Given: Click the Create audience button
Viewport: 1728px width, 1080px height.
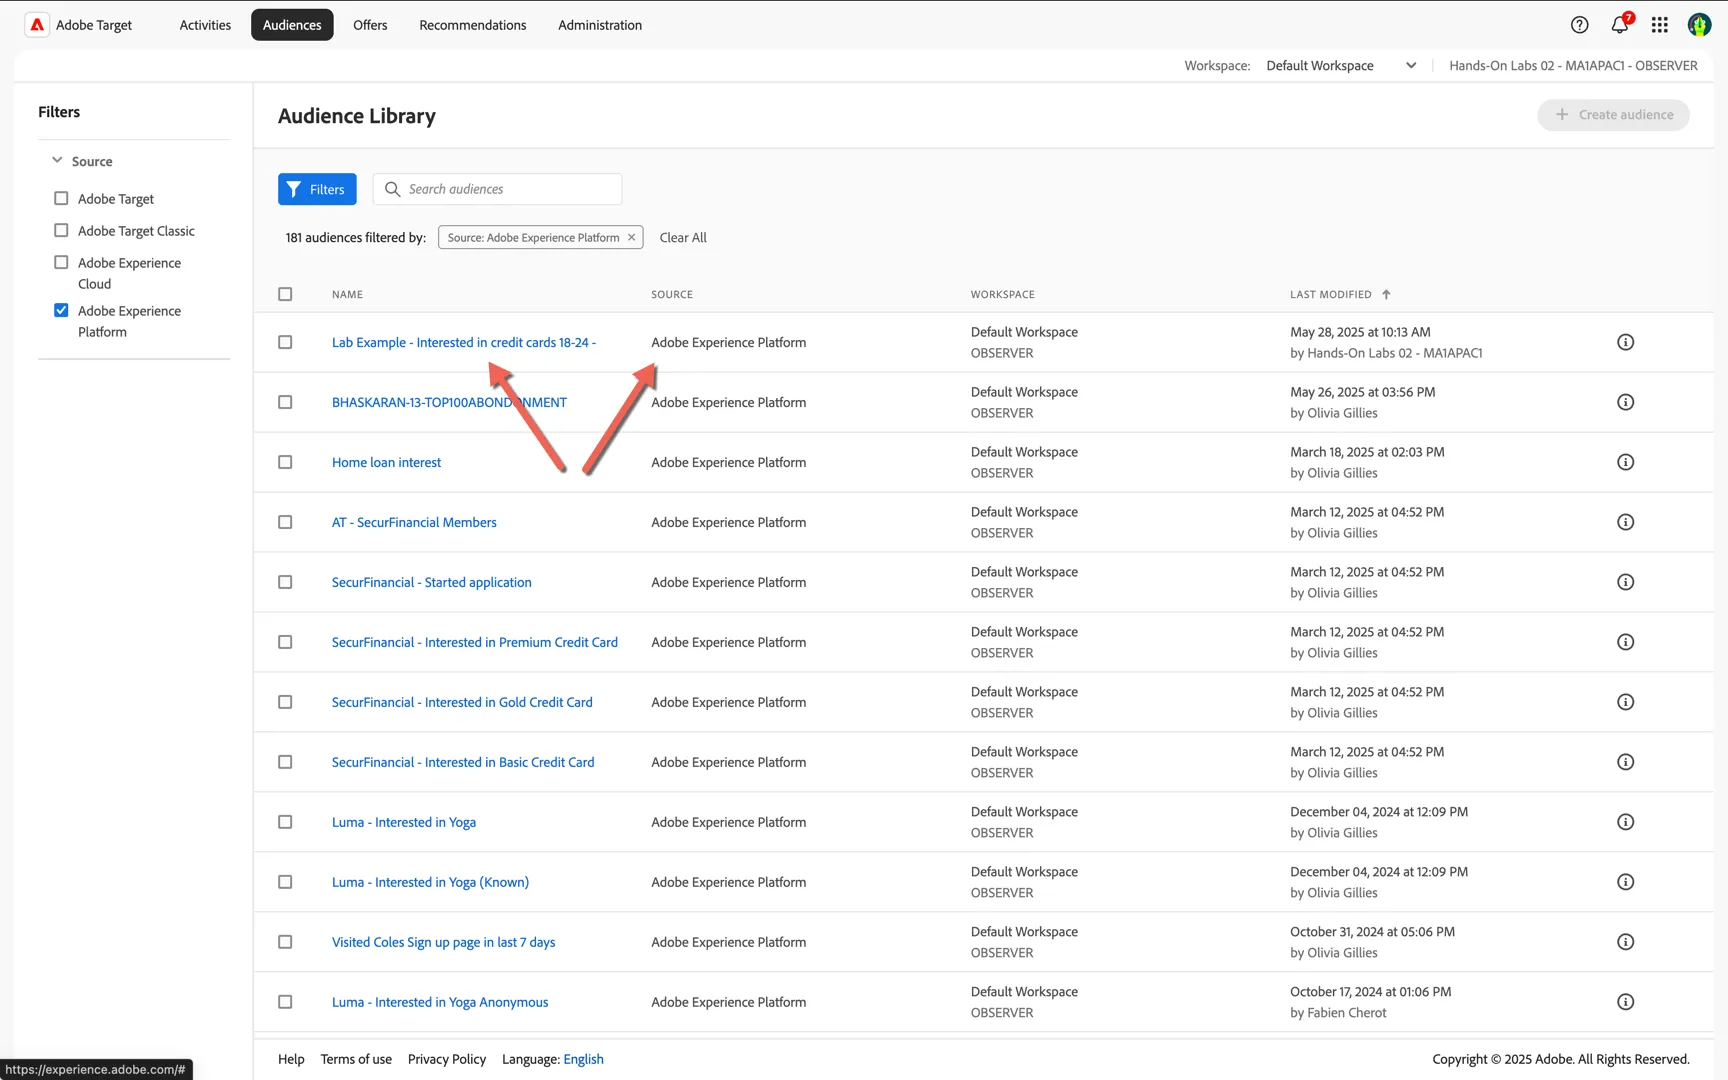Looking at the screenshot, I should click(x=1613, y=115).
